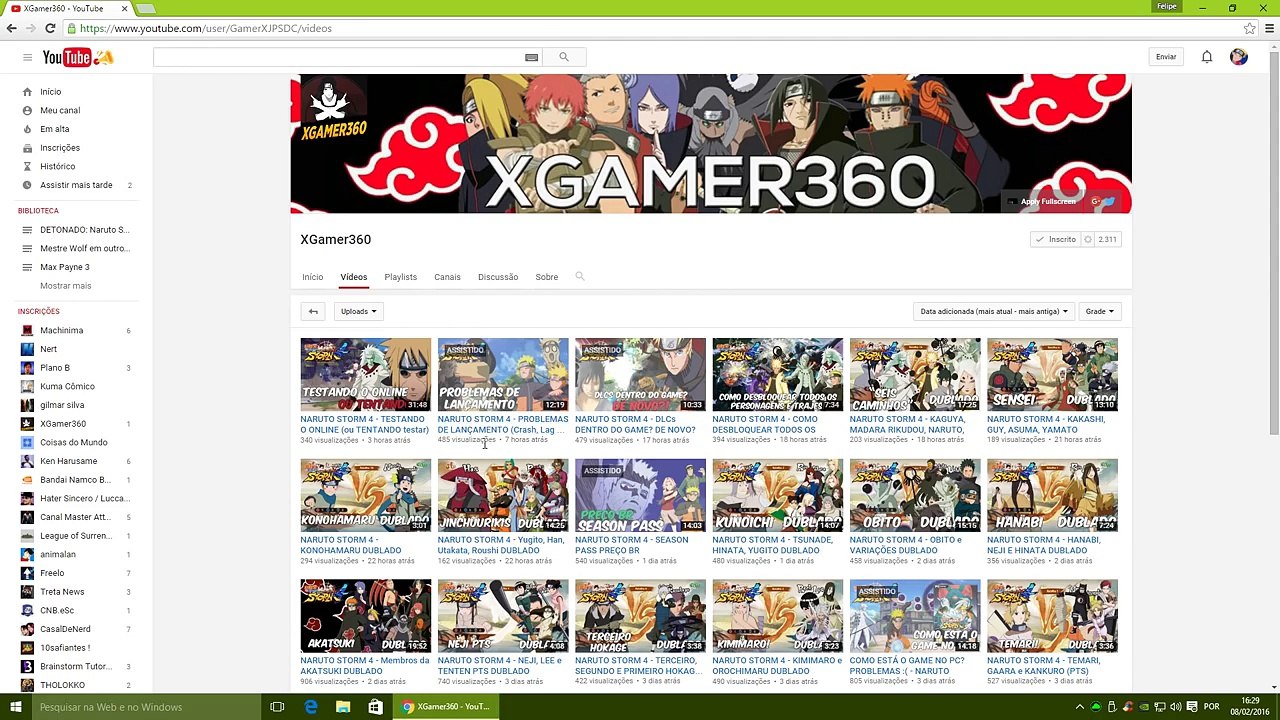The height and width of the screenshot is (720, 1280).
Task: Open the on-screen keyboard icon in search box
Action: (x=531, y=57)
